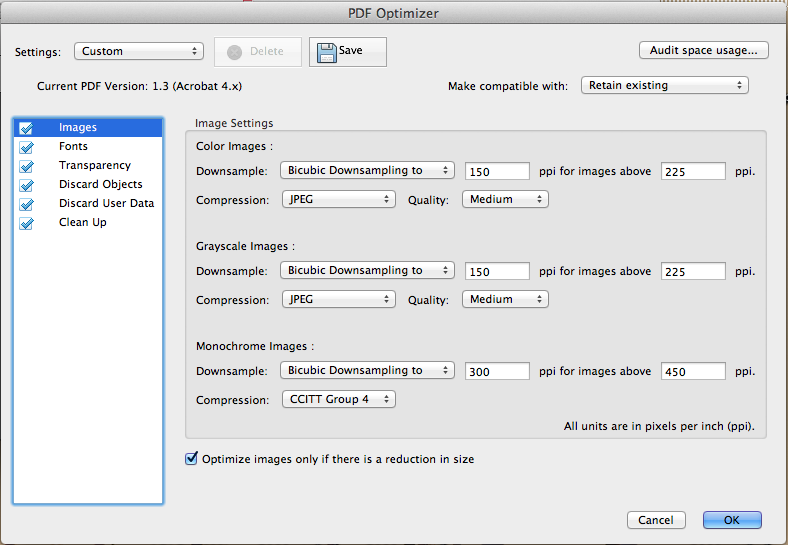Open Monochrome Compression CCITT Group 4 dropdown

[338, 400]
